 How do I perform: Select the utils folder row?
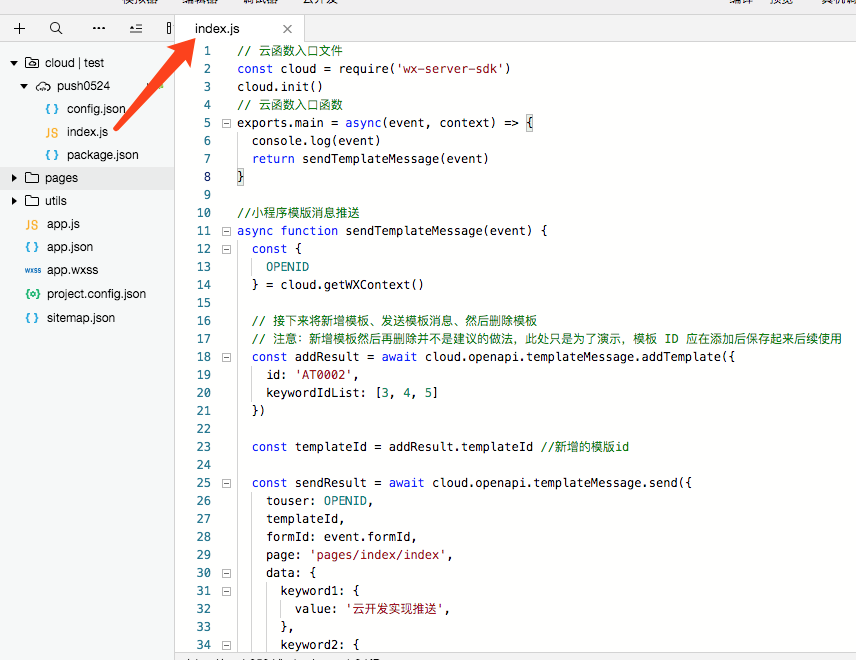pyautogui.click(x=87, y=201)
